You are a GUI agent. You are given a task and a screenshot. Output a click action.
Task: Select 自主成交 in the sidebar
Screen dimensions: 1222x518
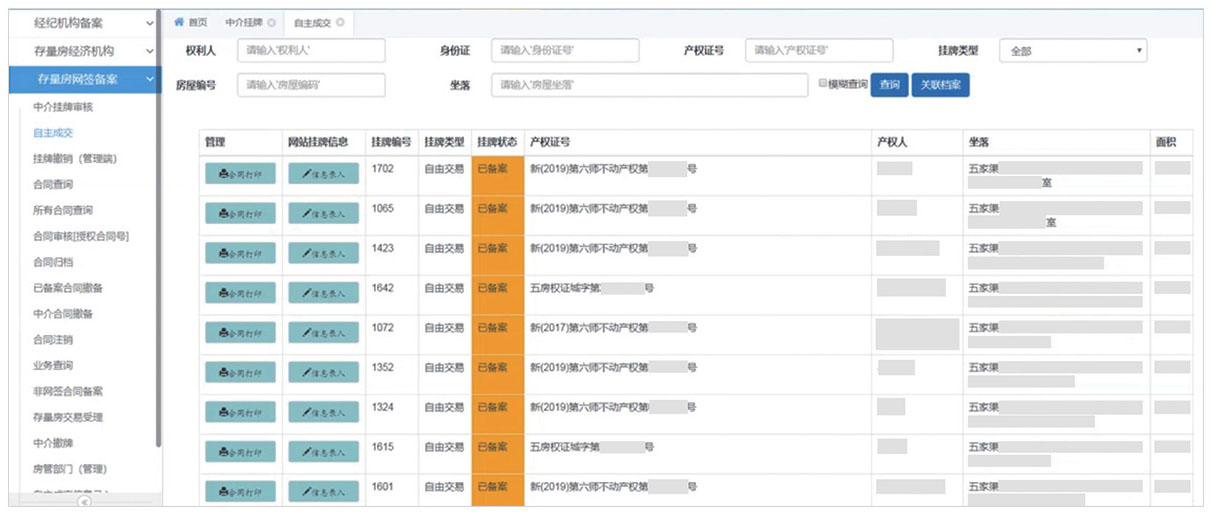pos(53,133)
